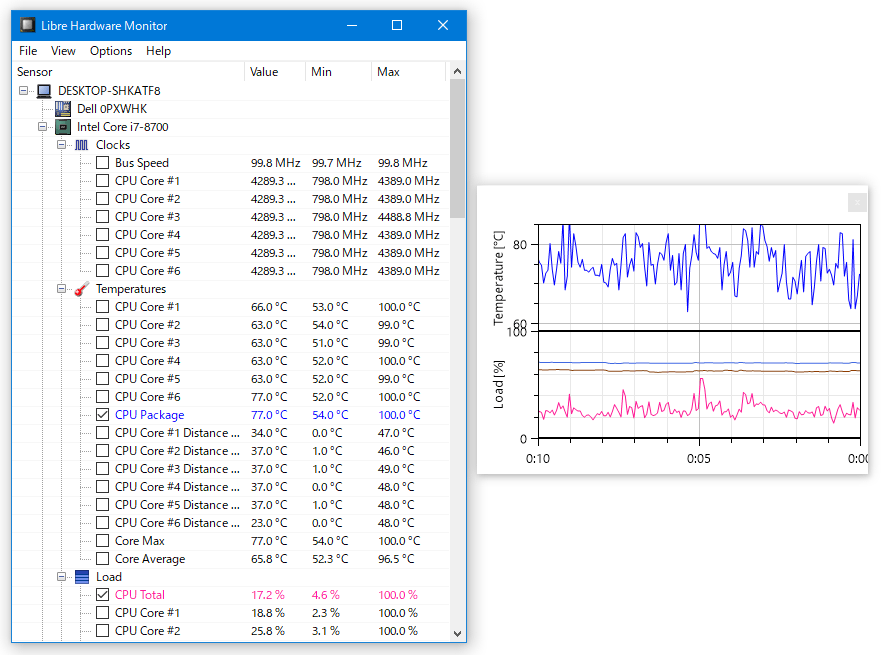
Task: Collapse the Load group
Action: coord(61,577)
